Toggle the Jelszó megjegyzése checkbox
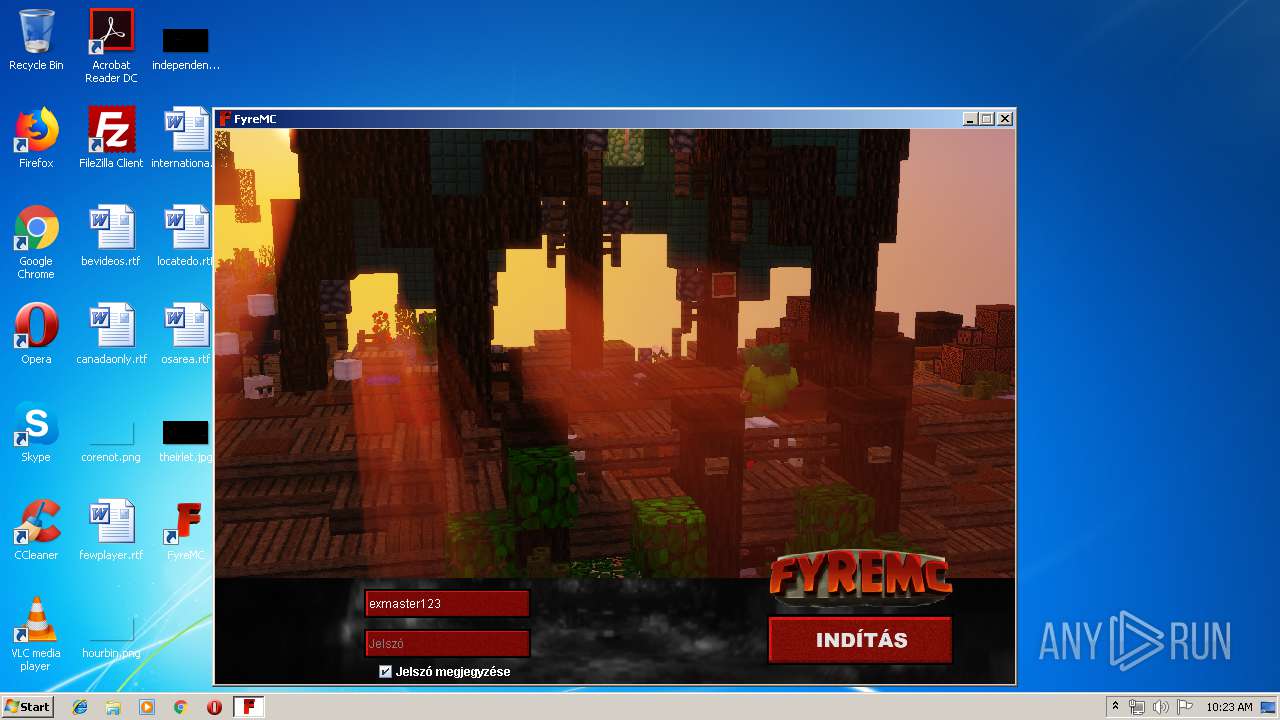This screenshot has width=1280, height=720. (x=385, y=672)
